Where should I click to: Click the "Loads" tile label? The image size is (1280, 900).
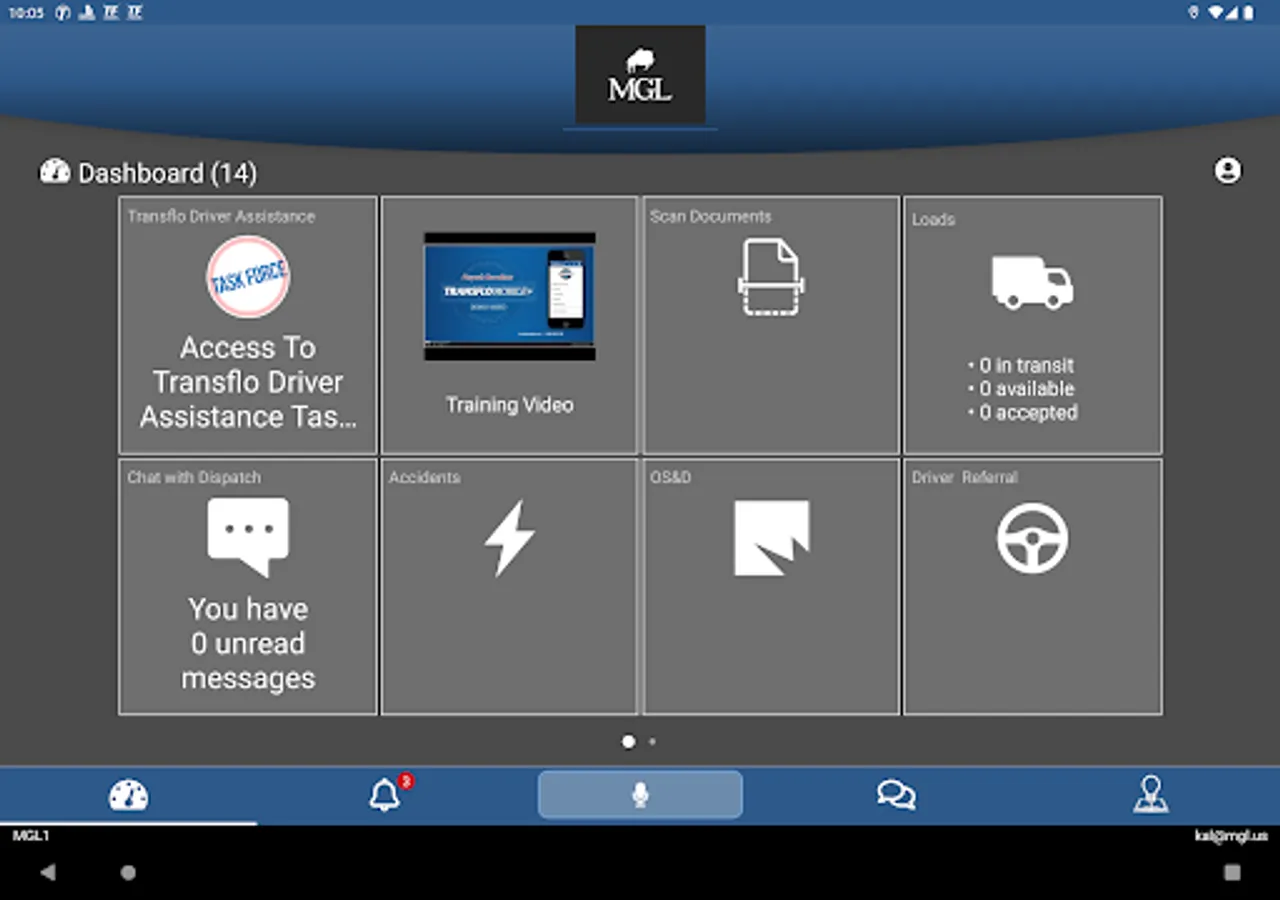coord(933,219)
